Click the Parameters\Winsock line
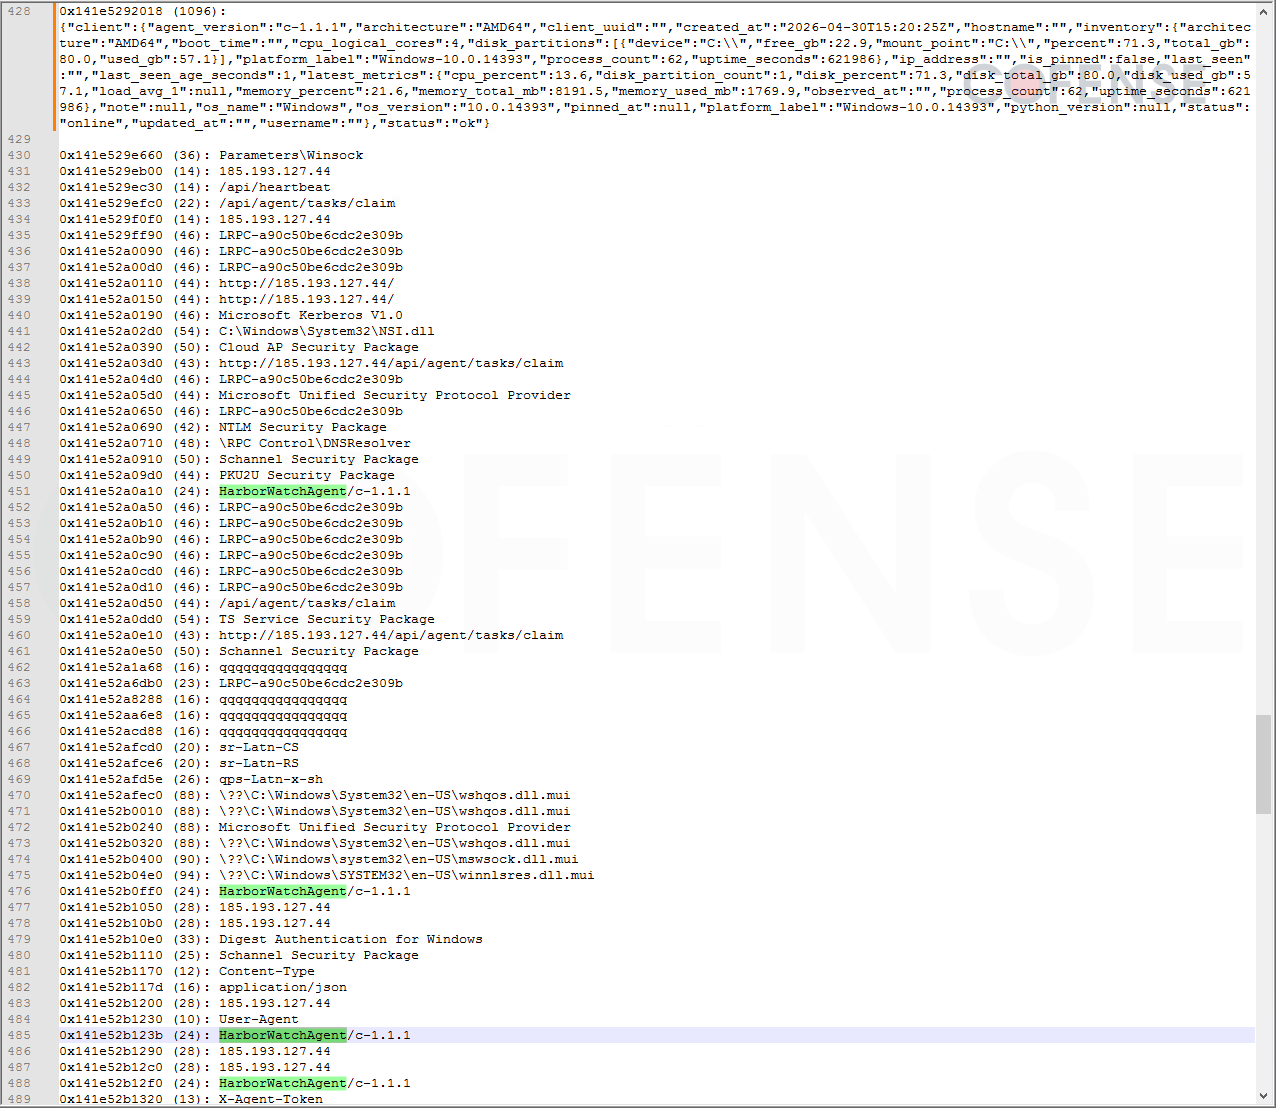 (x=291, y=155)
